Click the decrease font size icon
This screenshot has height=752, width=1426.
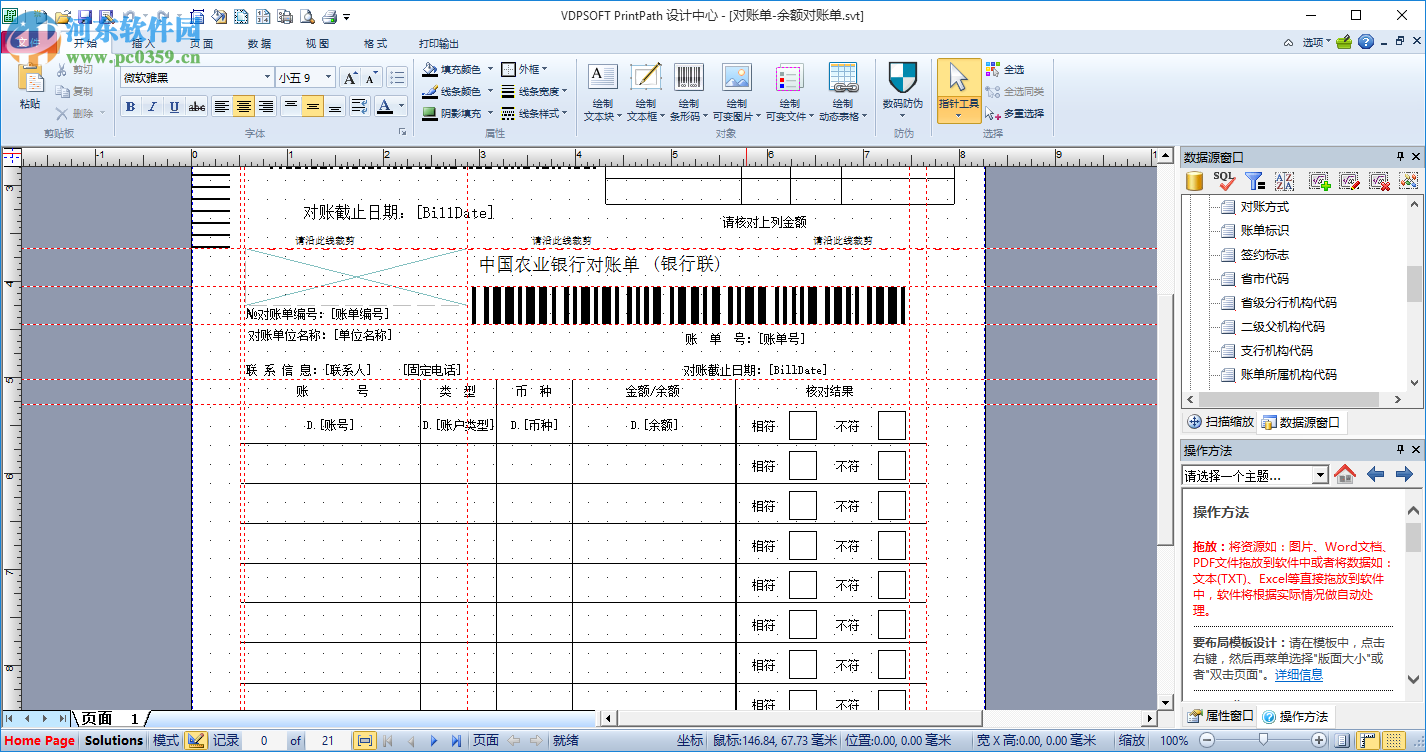point(371,78)
